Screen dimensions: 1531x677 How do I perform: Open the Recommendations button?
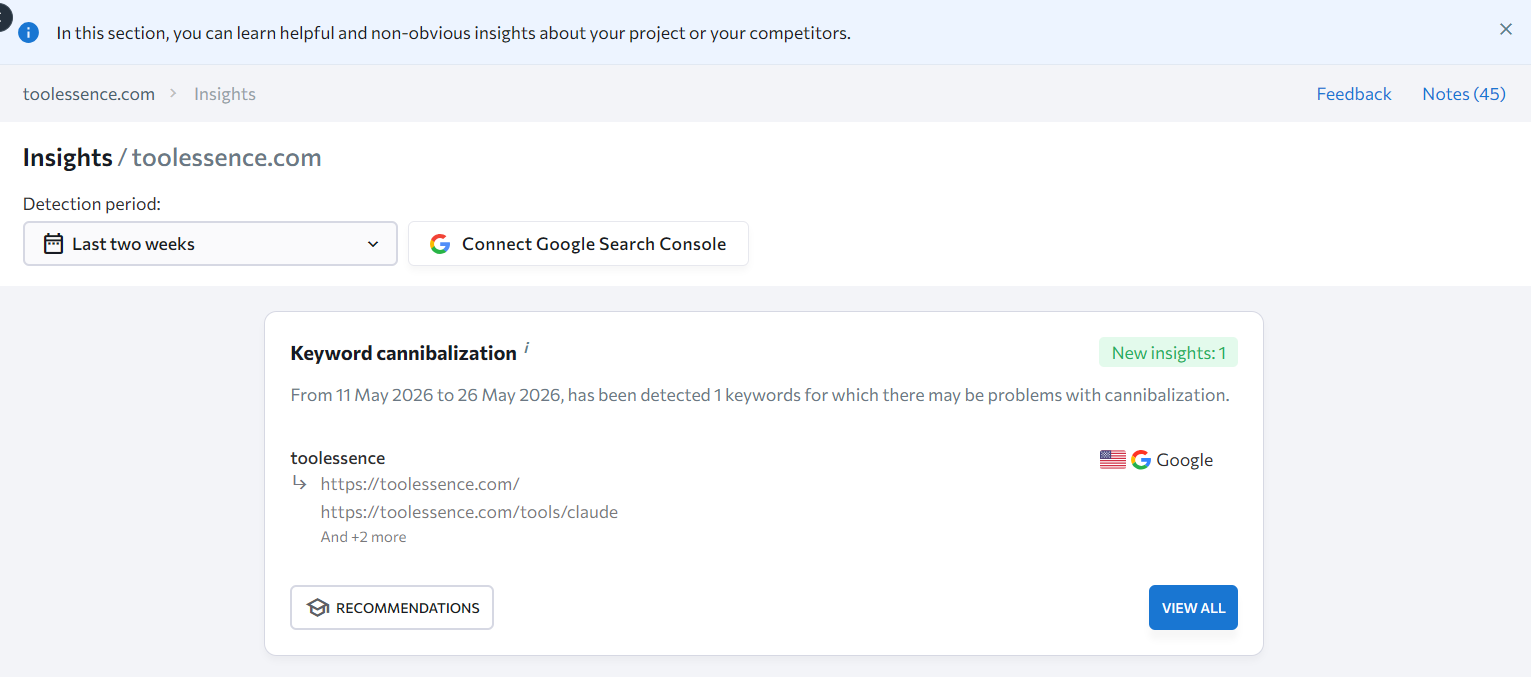(392, 608)
